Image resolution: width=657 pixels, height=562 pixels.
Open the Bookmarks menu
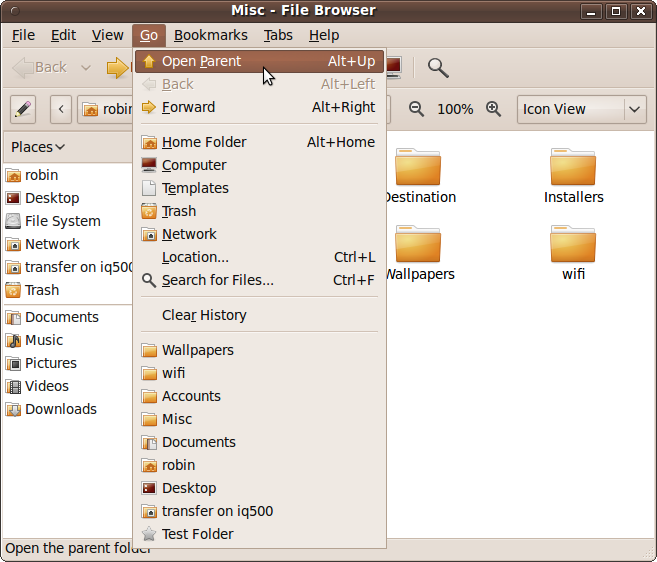click(x=211, y=35)
